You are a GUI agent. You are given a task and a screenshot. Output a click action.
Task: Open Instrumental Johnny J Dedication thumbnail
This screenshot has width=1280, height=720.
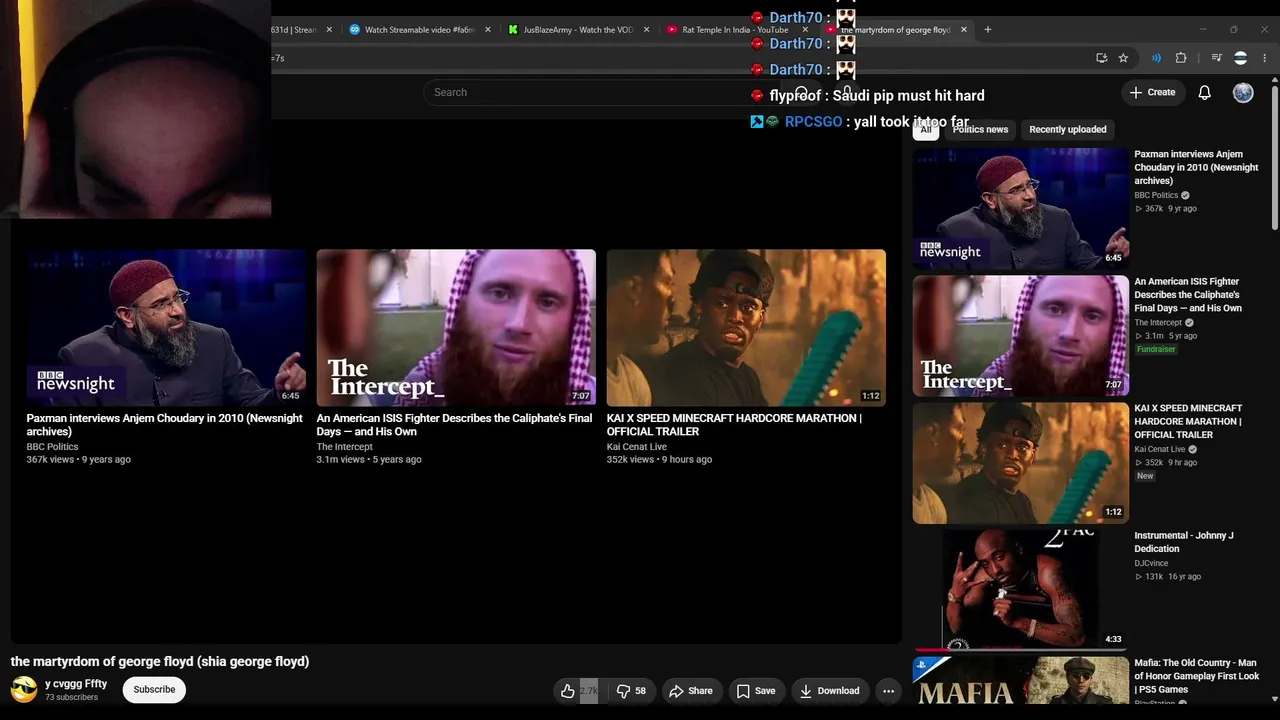[x=1020, y=590]
